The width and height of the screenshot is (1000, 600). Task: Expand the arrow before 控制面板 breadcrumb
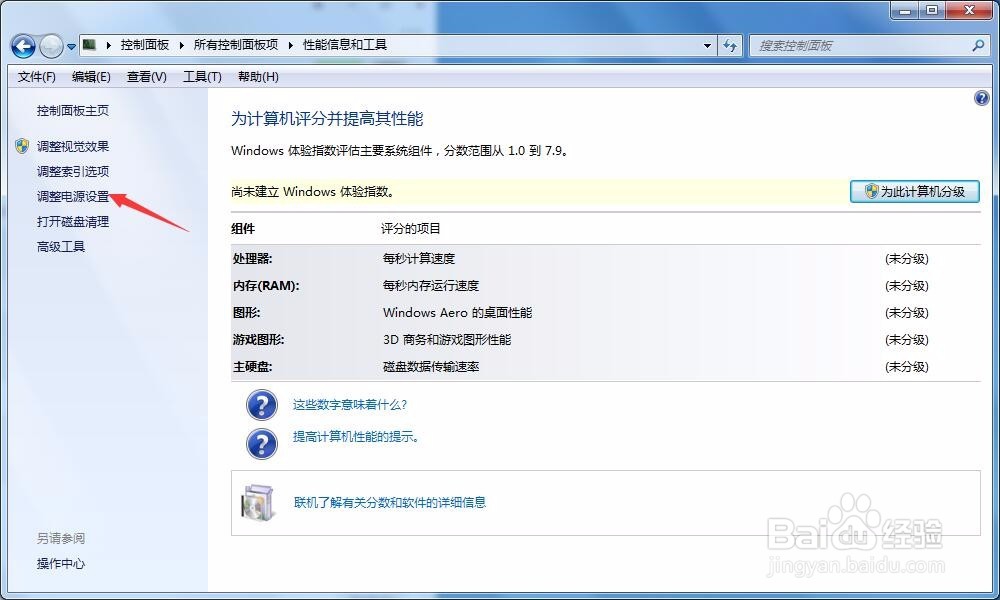coord(108,45)
